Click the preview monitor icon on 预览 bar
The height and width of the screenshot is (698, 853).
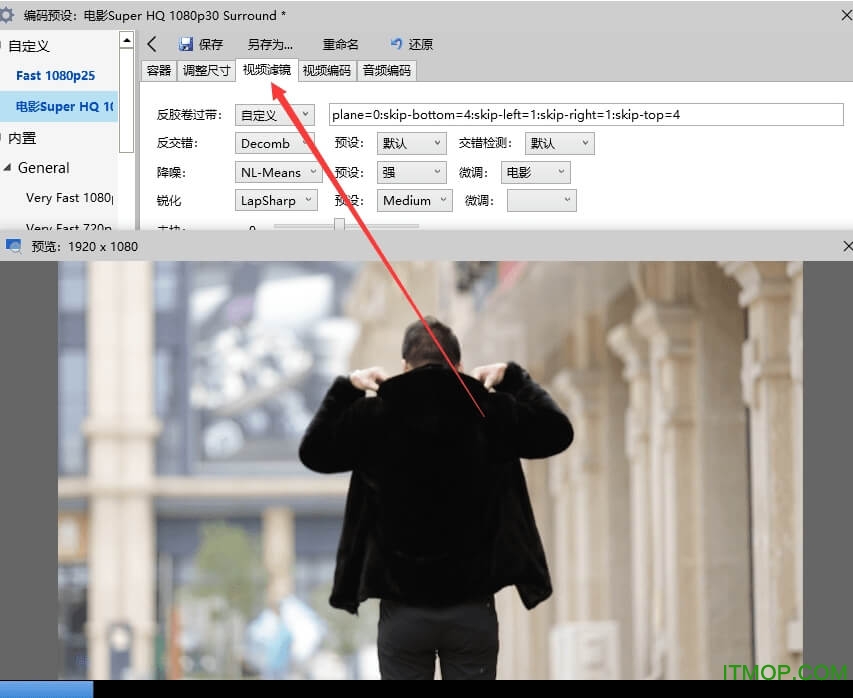tap(11, 246)
